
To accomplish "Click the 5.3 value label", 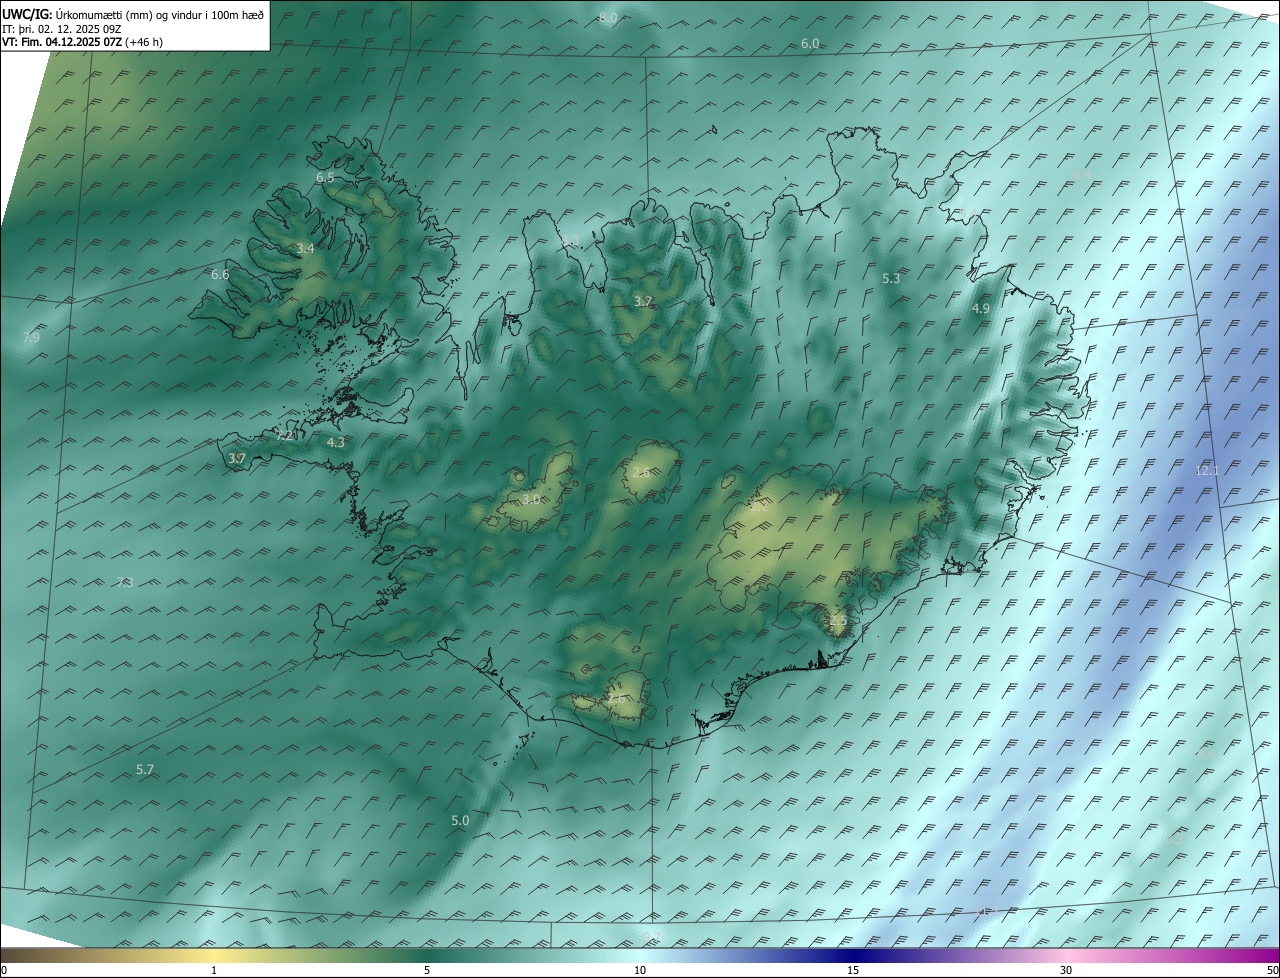I will pyautogui.click(x=891, y=278).
